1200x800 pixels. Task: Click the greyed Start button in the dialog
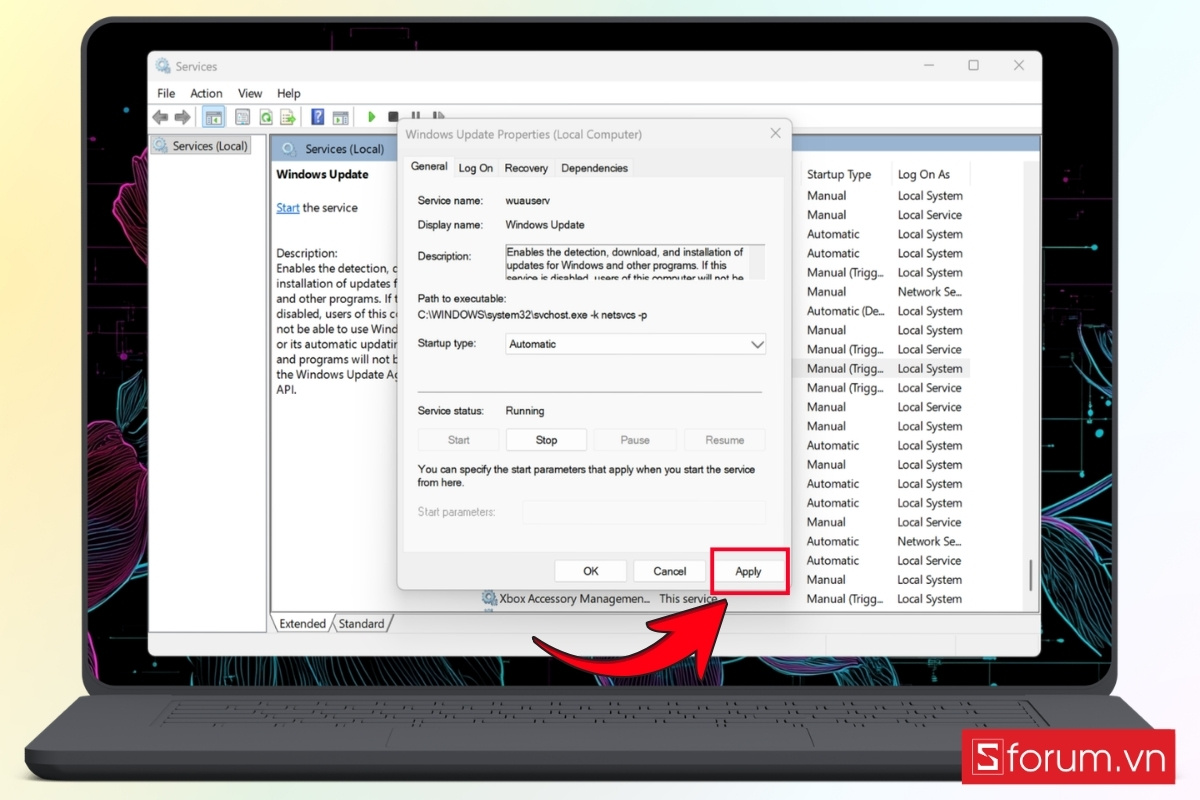pos(459,440)
